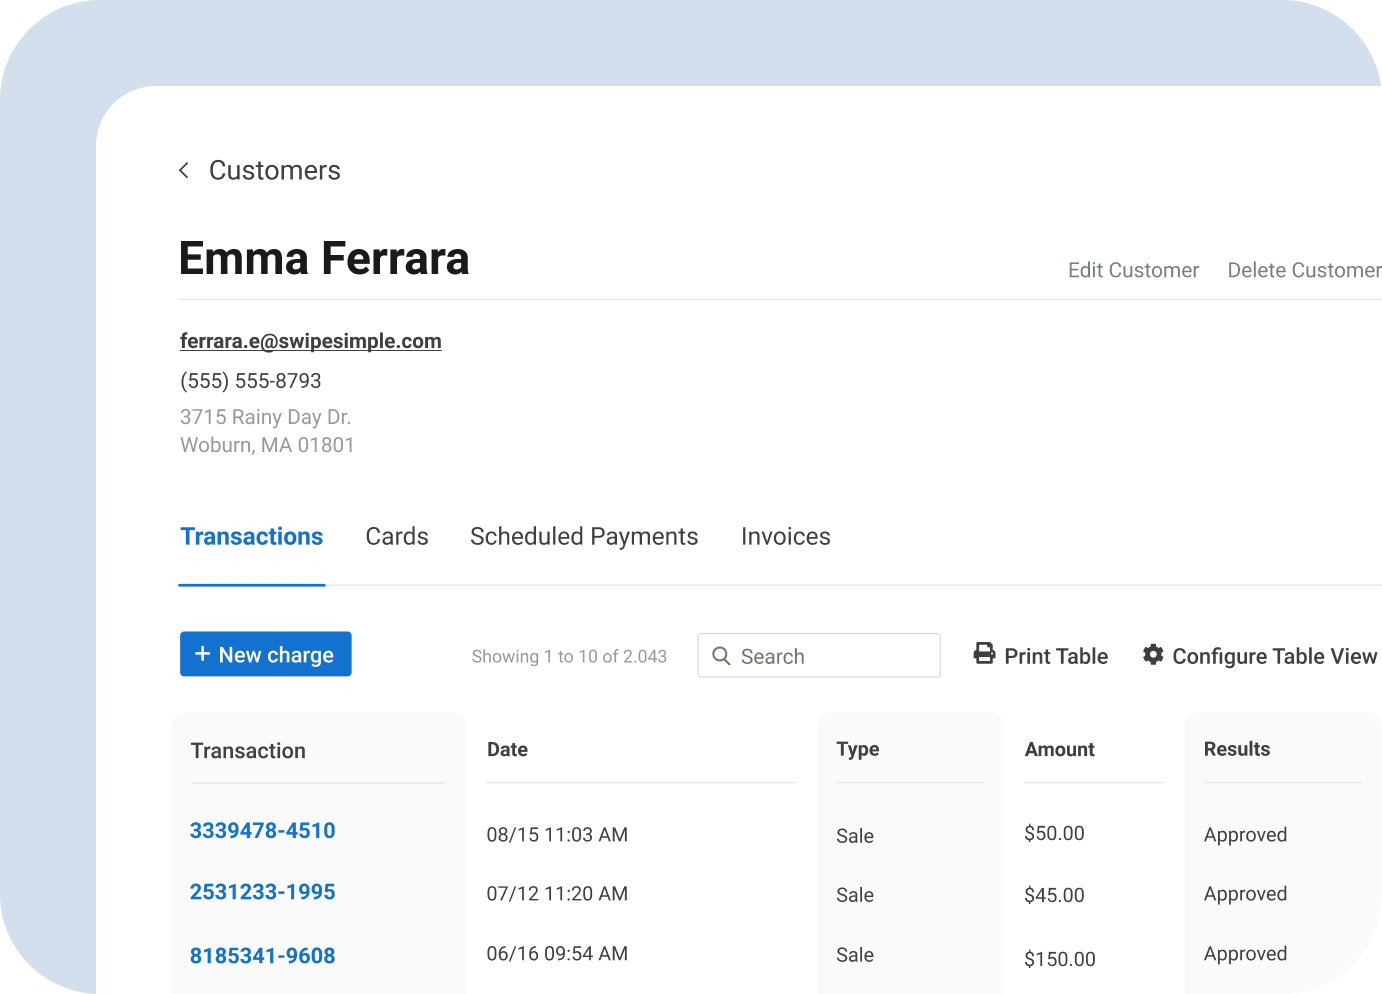Click inside the Search field
Viewport: 1382px width, 994px height.
[830, 656]
